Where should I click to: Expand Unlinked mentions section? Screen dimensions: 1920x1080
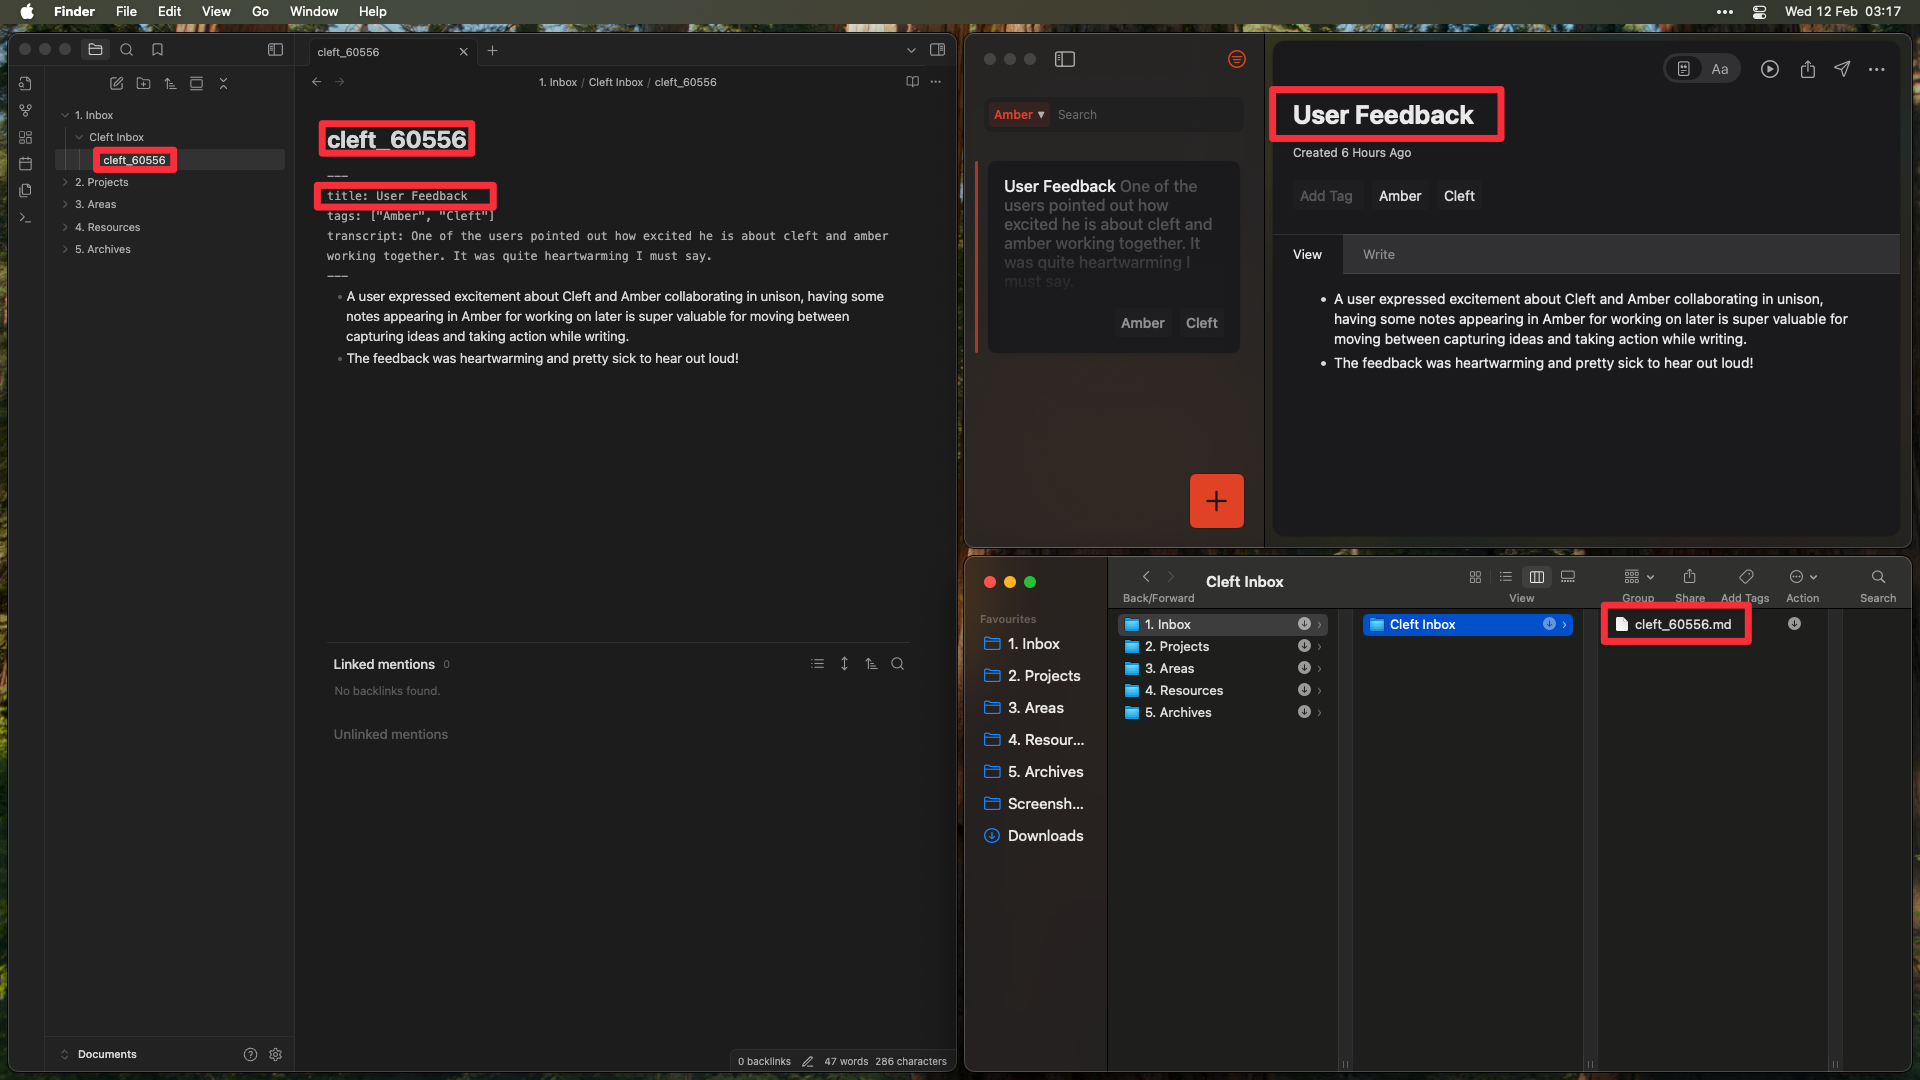click(x=391, y=735)
